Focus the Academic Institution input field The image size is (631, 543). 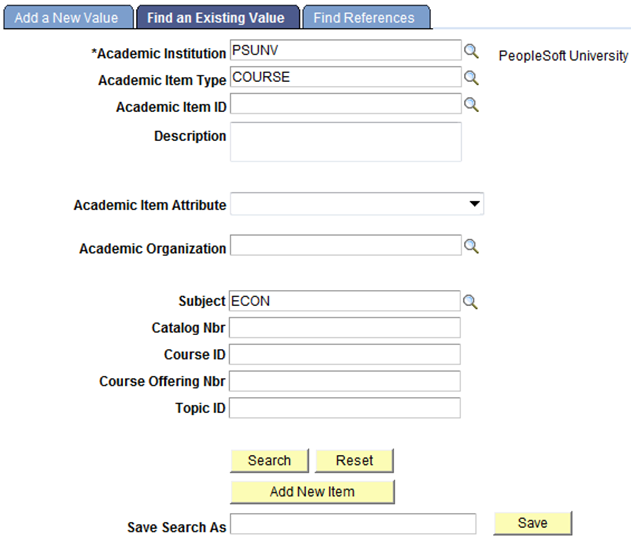345,50
